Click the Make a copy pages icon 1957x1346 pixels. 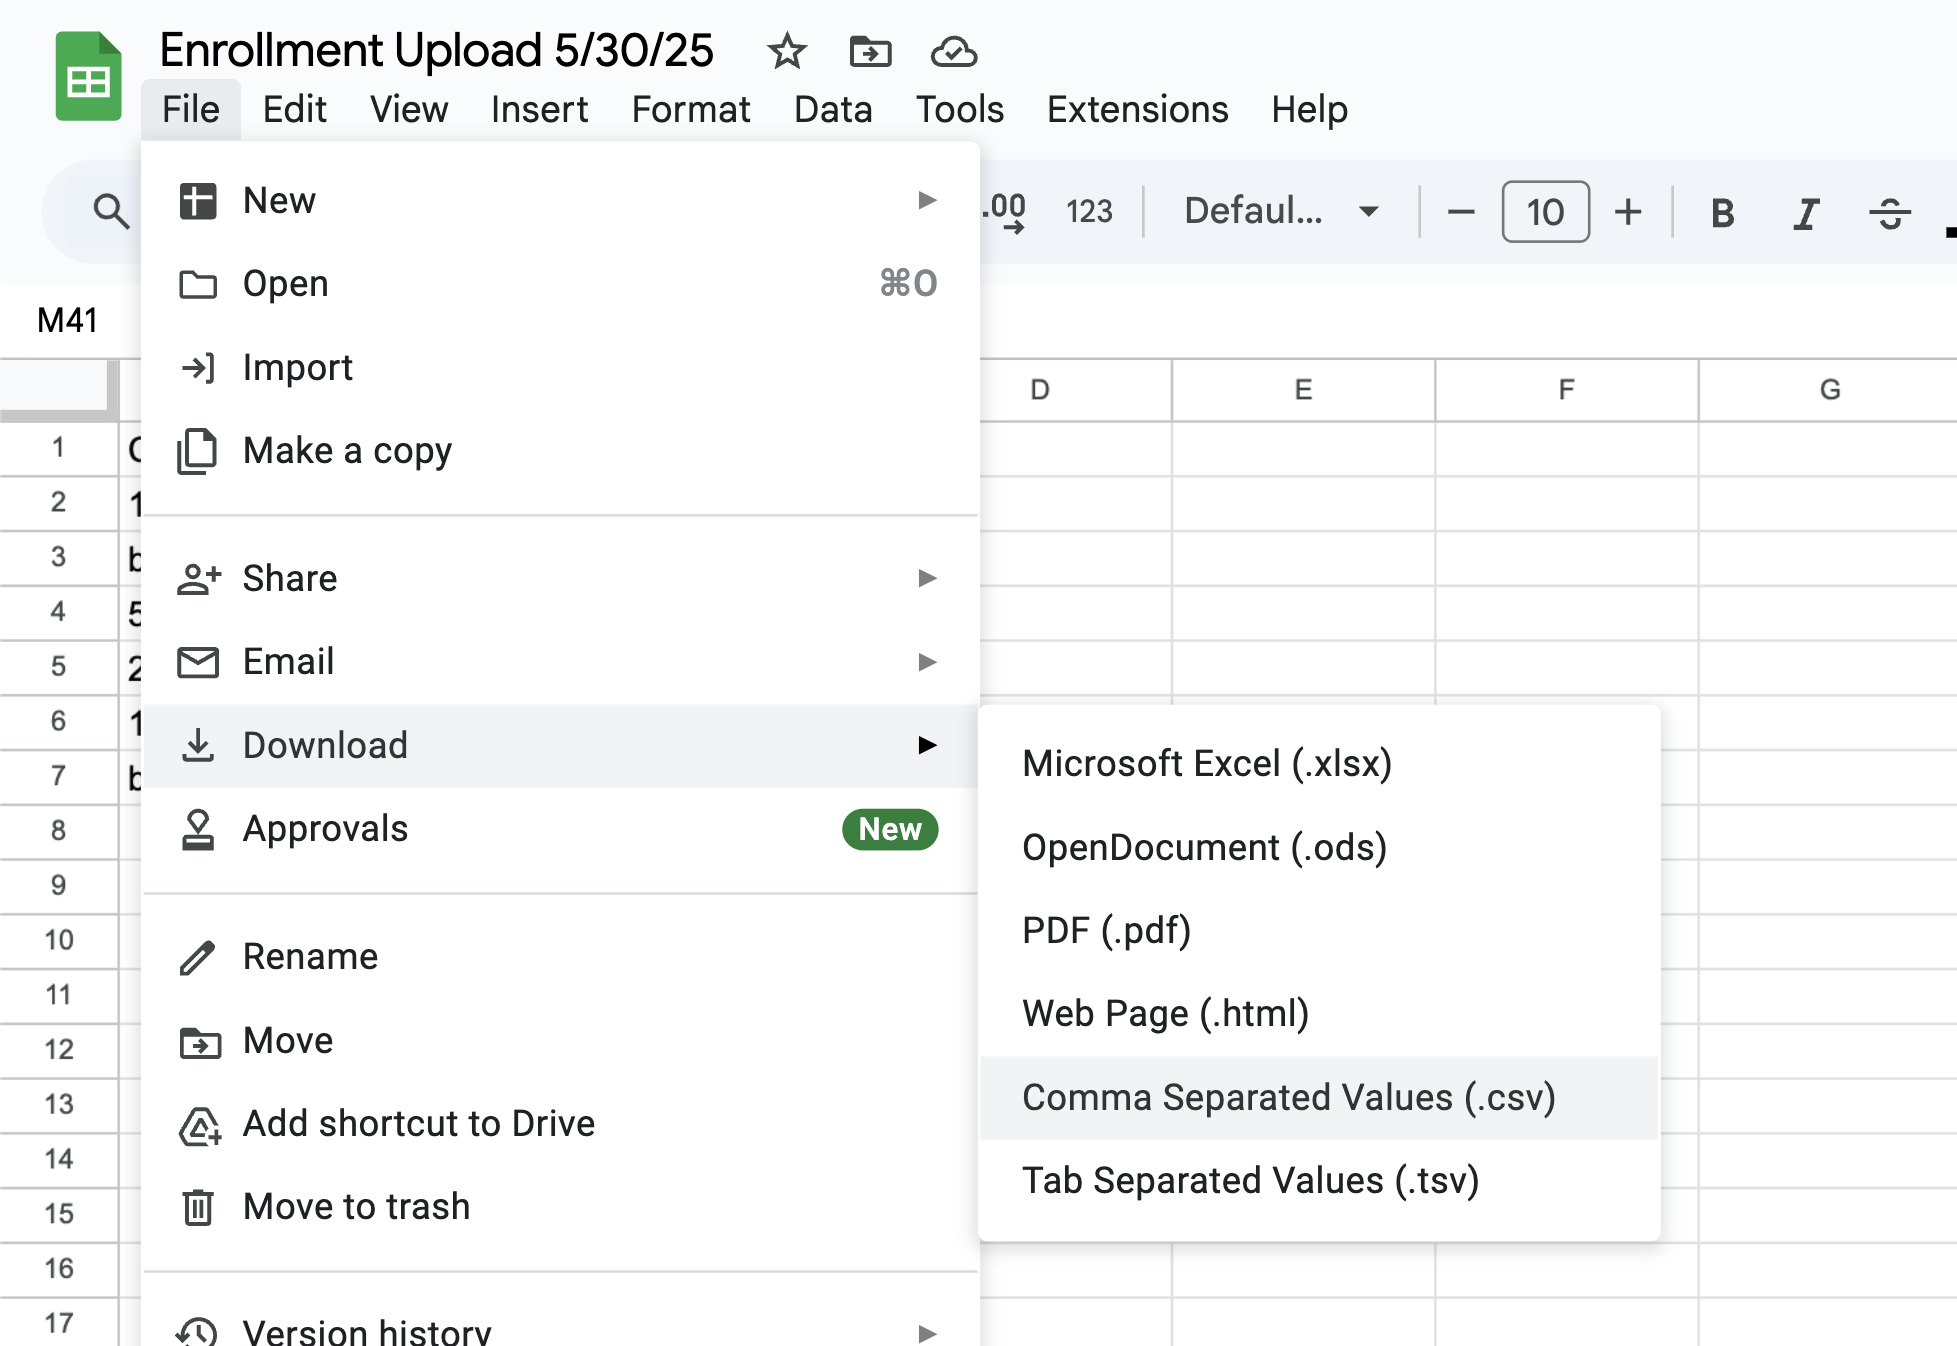pos(197,451)
